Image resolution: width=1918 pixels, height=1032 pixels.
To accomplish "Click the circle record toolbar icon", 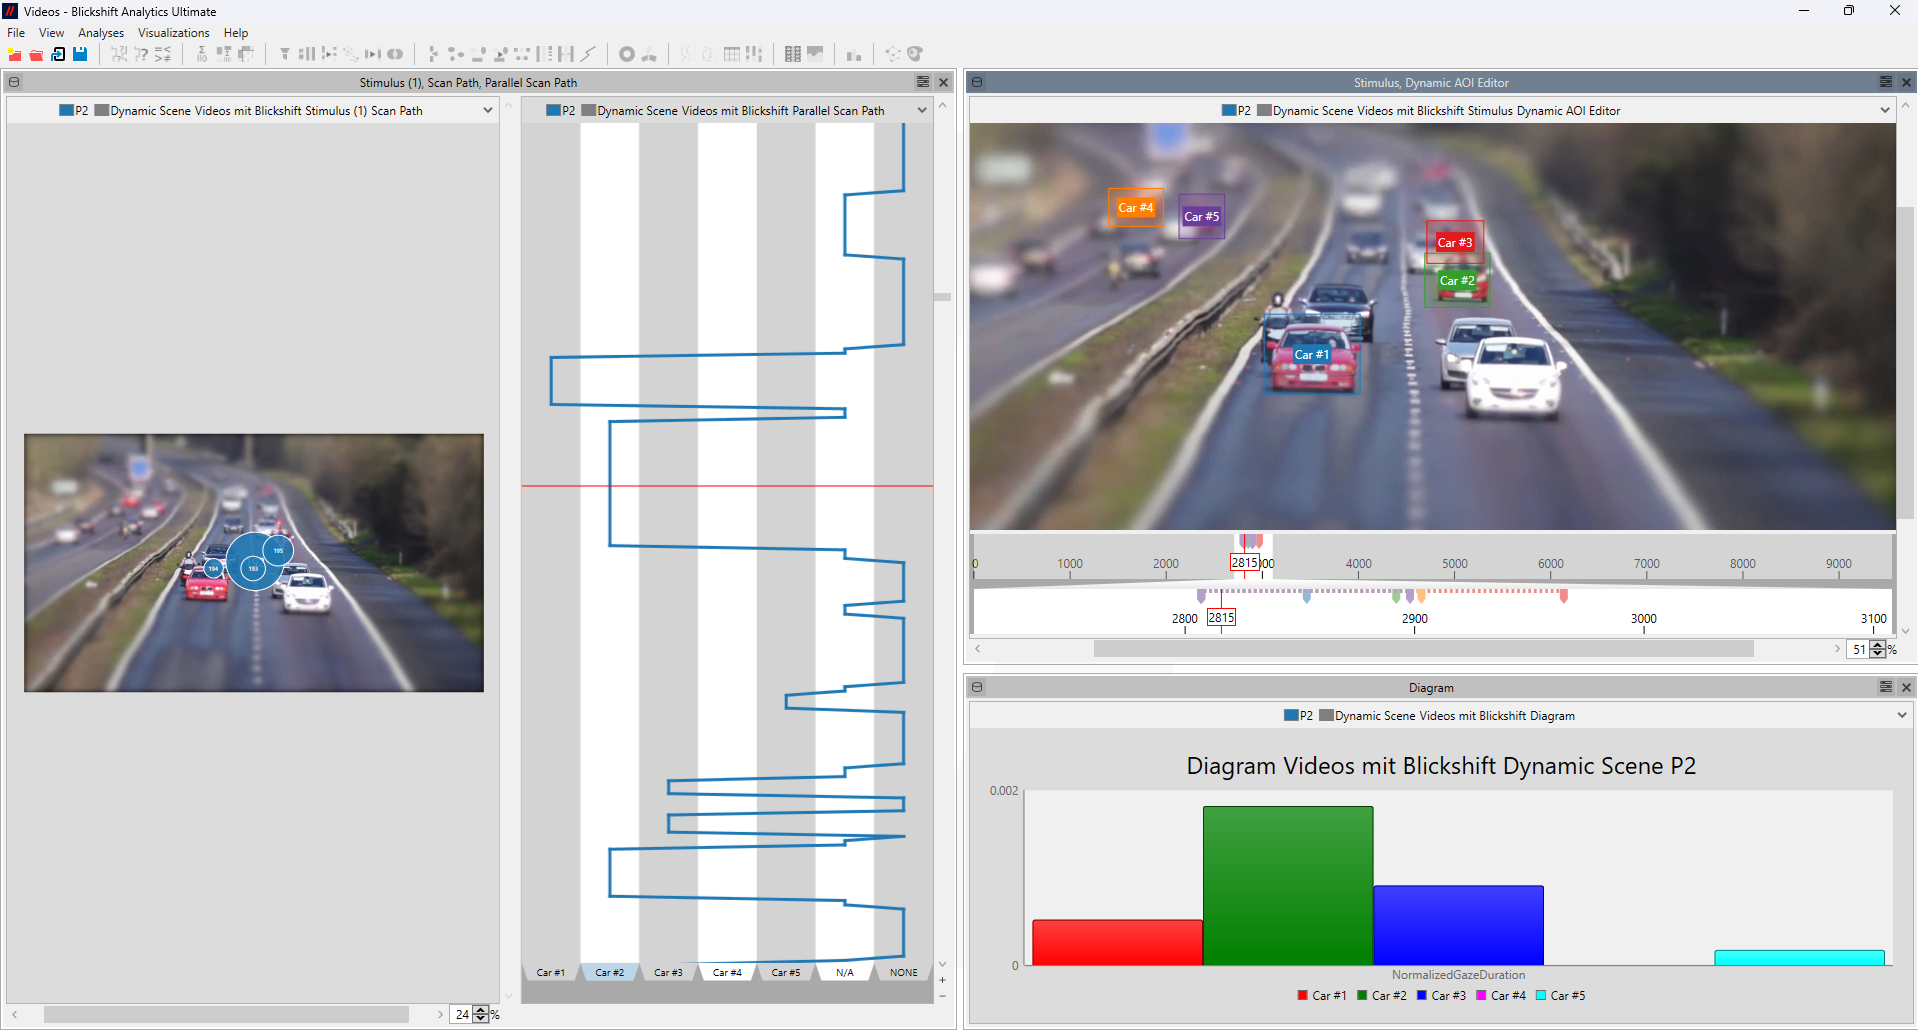I will coord(627,54).
